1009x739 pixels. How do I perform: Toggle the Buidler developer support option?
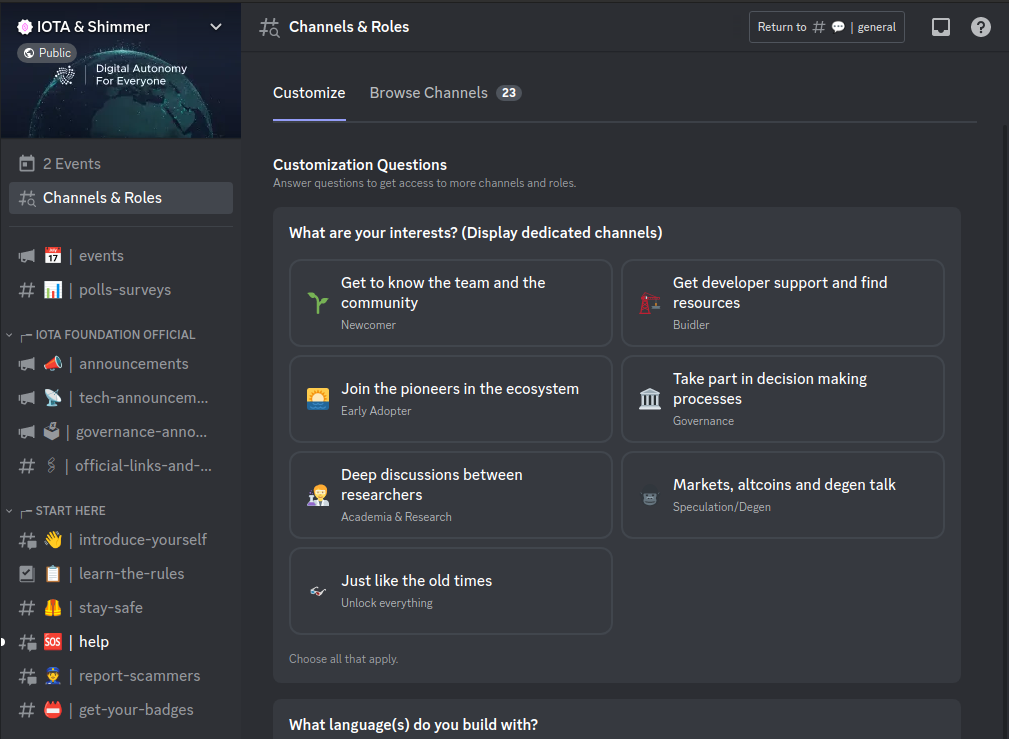click(782, 303)
